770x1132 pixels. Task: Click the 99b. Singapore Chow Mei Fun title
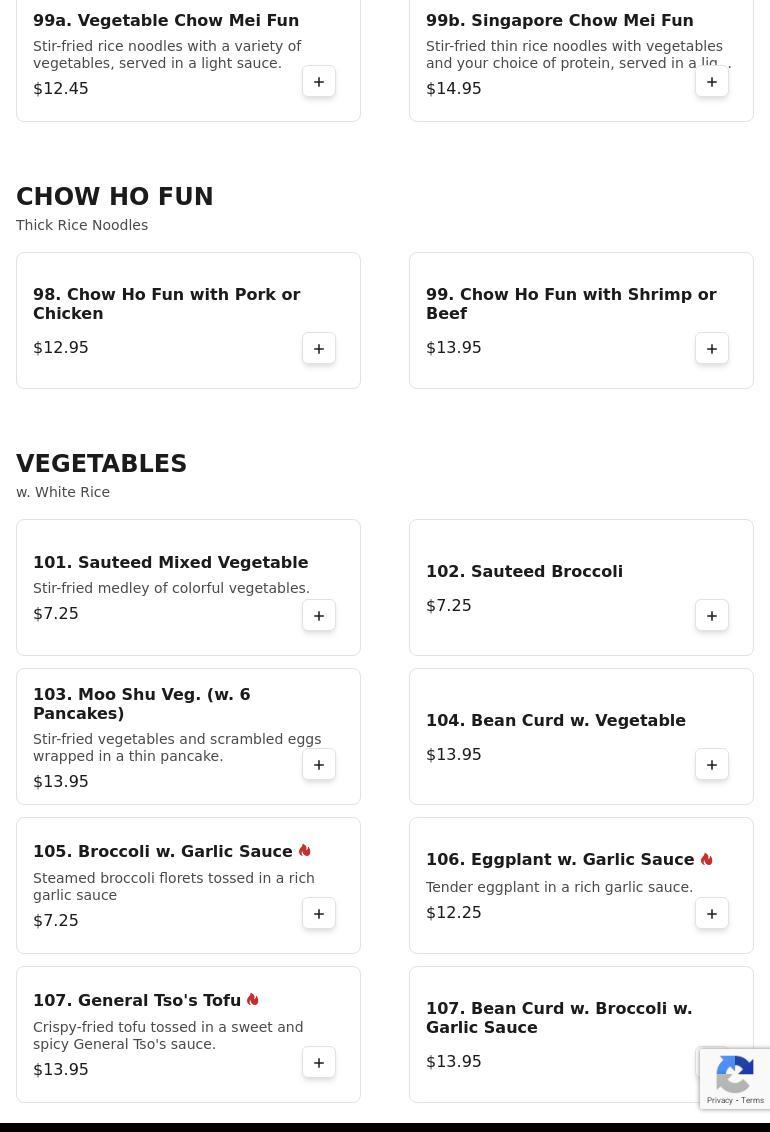[x=559, y=20]
